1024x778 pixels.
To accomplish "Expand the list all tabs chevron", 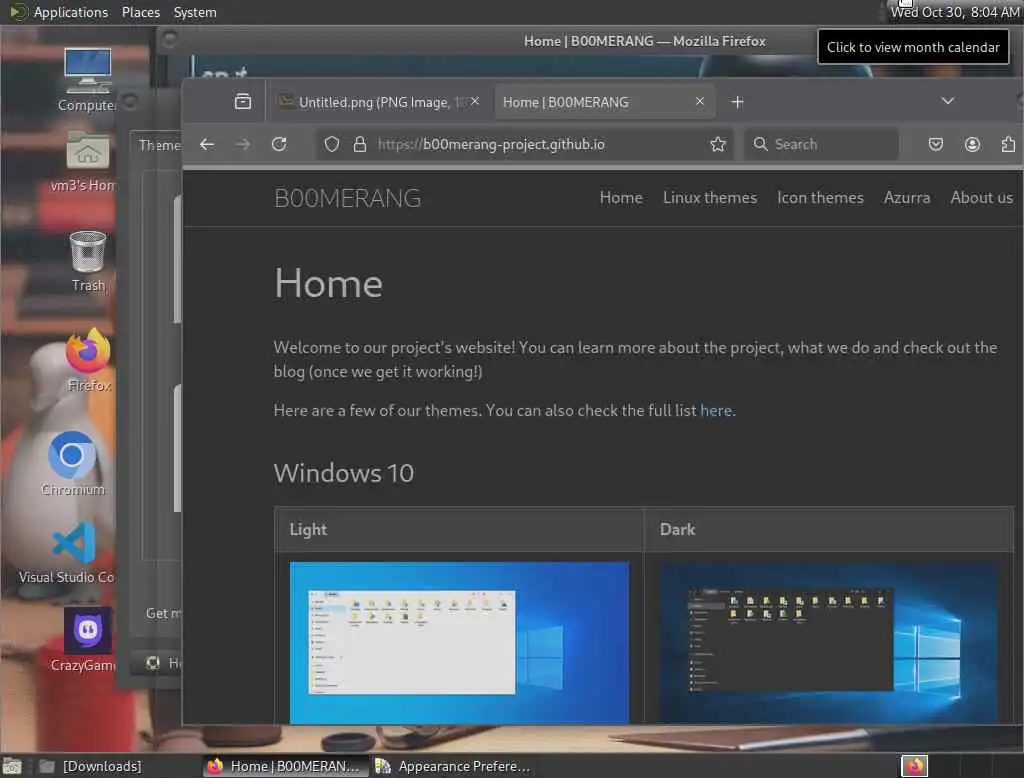I will click(x=948, y=101).
